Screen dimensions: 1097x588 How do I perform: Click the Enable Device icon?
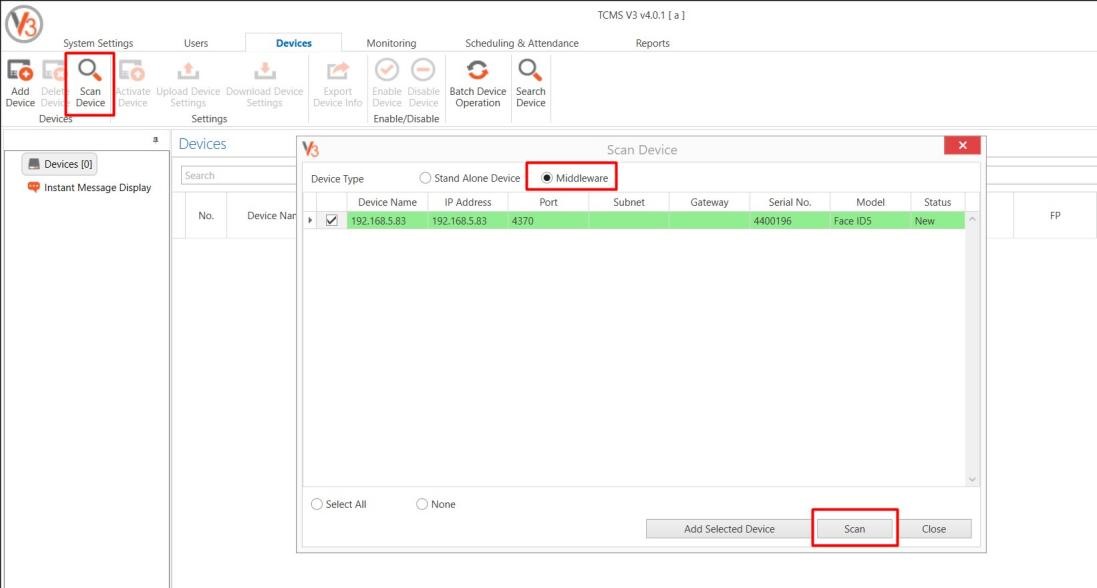click(x=387, y=83)
